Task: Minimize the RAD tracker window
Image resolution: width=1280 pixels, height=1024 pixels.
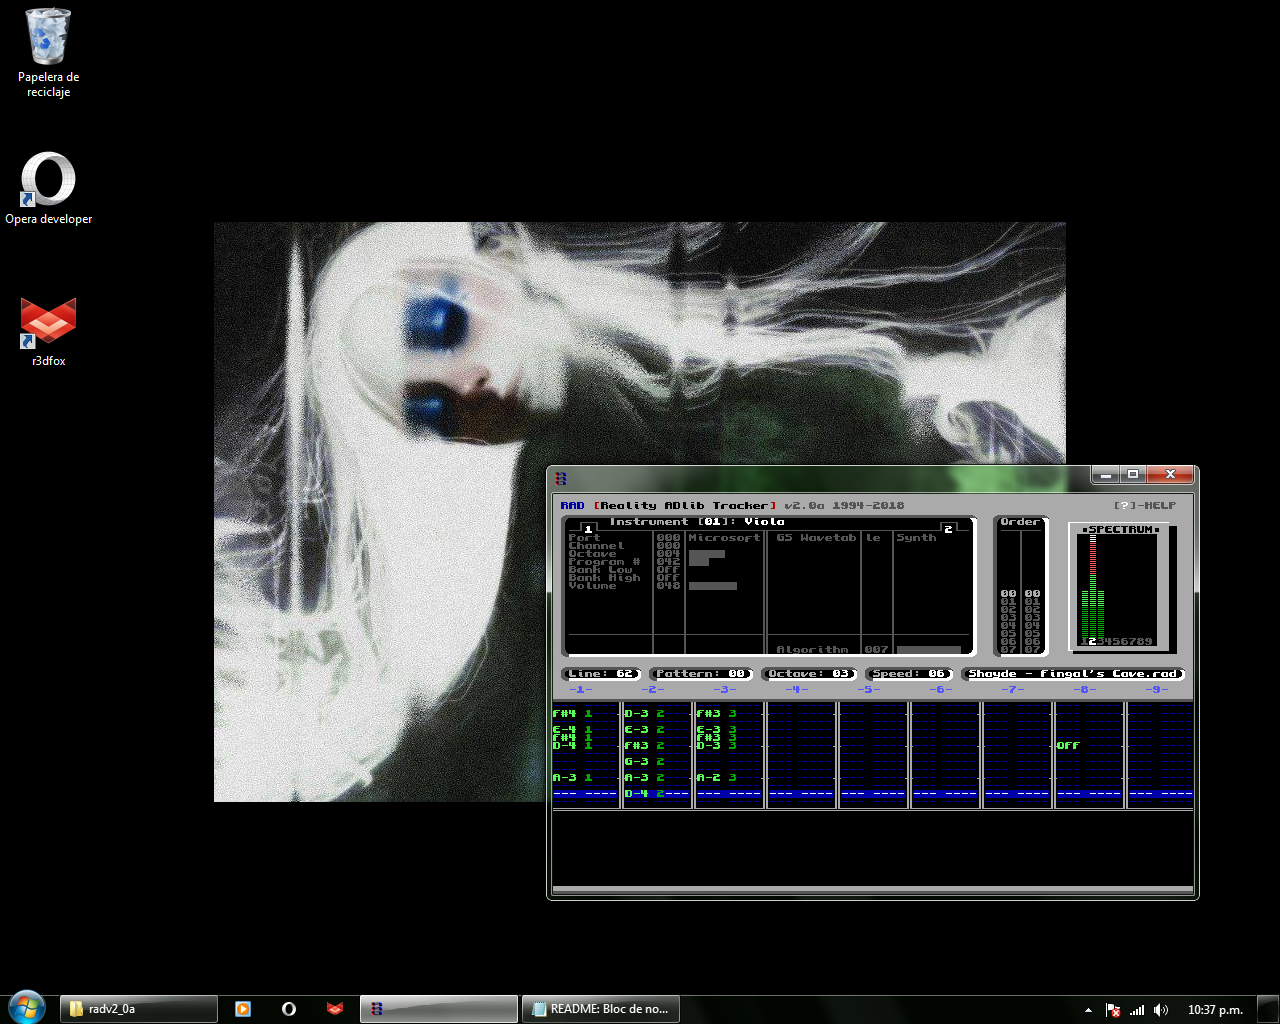Action: click(x=1104, y=474)
